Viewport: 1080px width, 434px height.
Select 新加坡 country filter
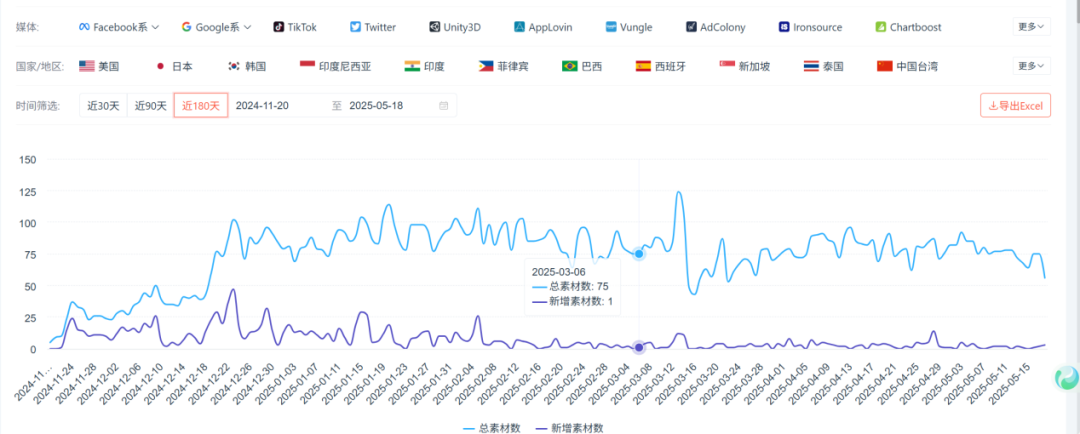pos(745,67)
